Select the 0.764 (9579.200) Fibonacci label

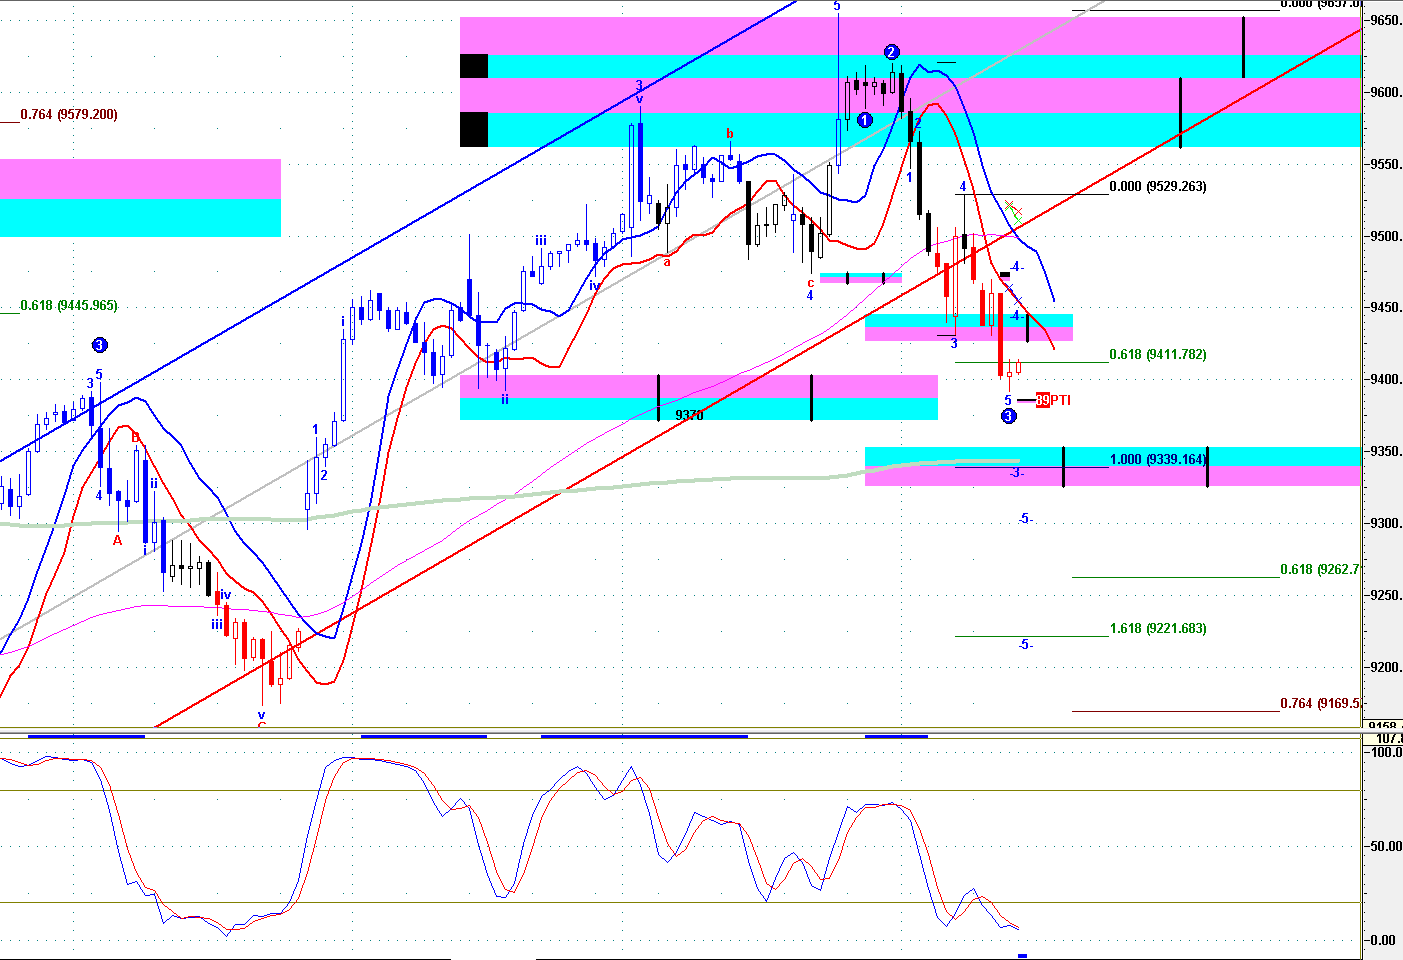69,115
